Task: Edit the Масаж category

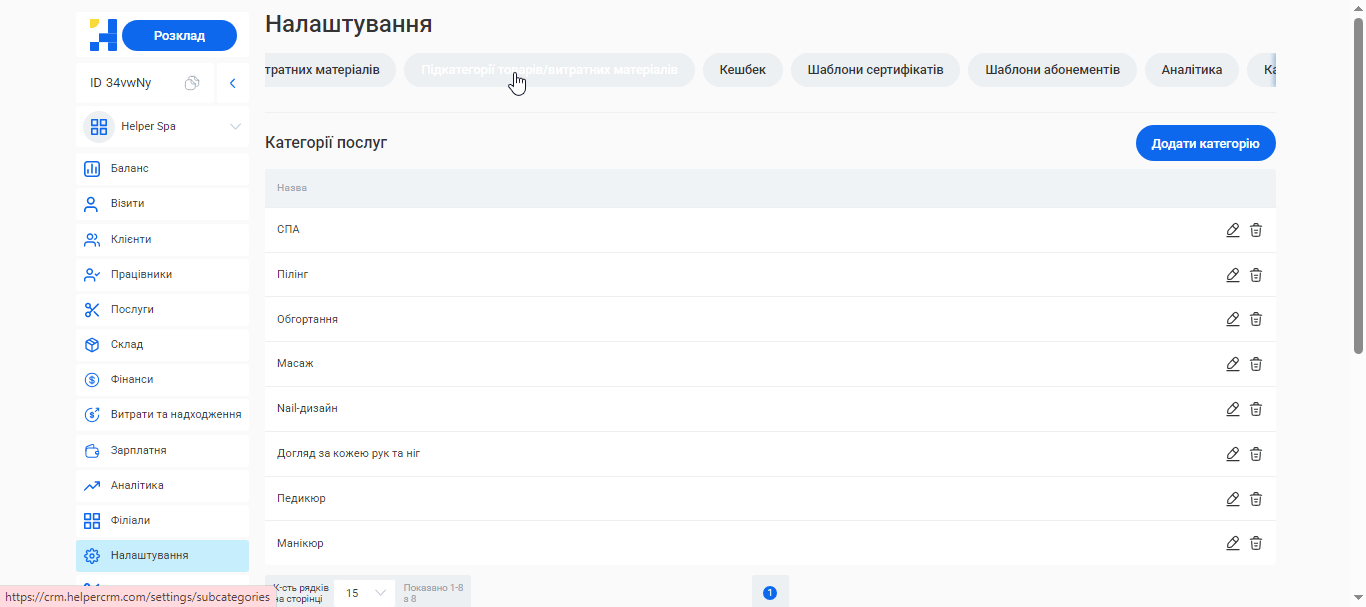Action: click(1232, 364)
